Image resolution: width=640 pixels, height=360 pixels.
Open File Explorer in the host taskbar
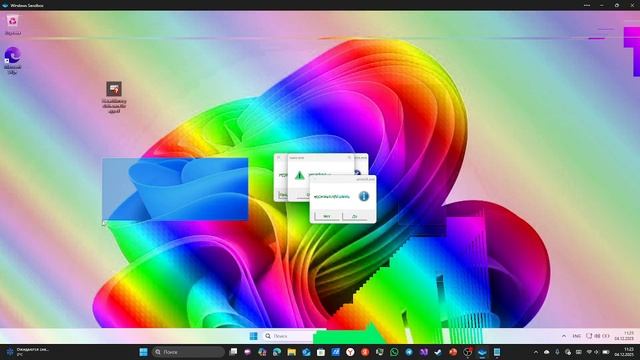291,352
